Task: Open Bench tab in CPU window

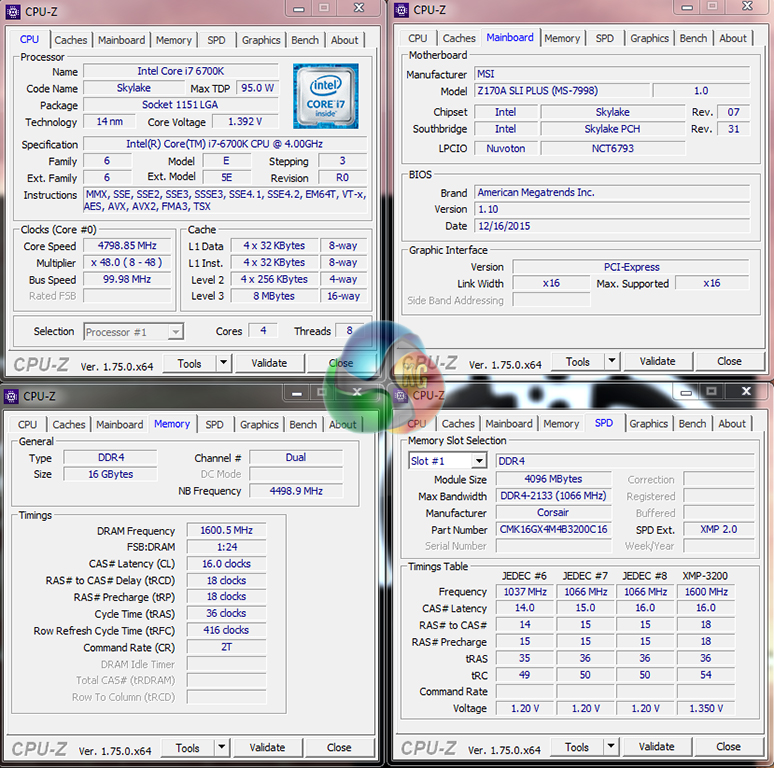Action: click(x=305, y=40)
